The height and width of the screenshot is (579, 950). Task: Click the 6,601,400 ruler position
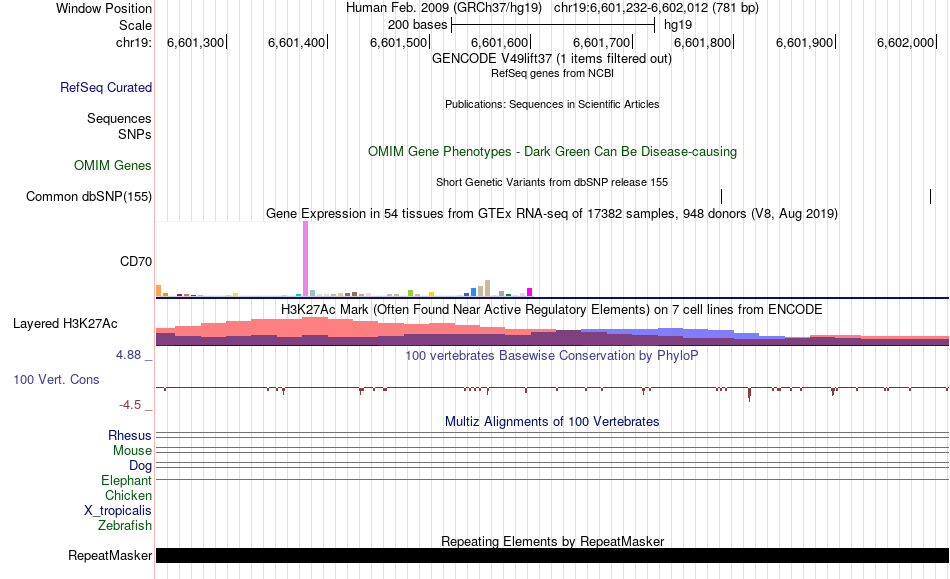(x=297, y=42)
